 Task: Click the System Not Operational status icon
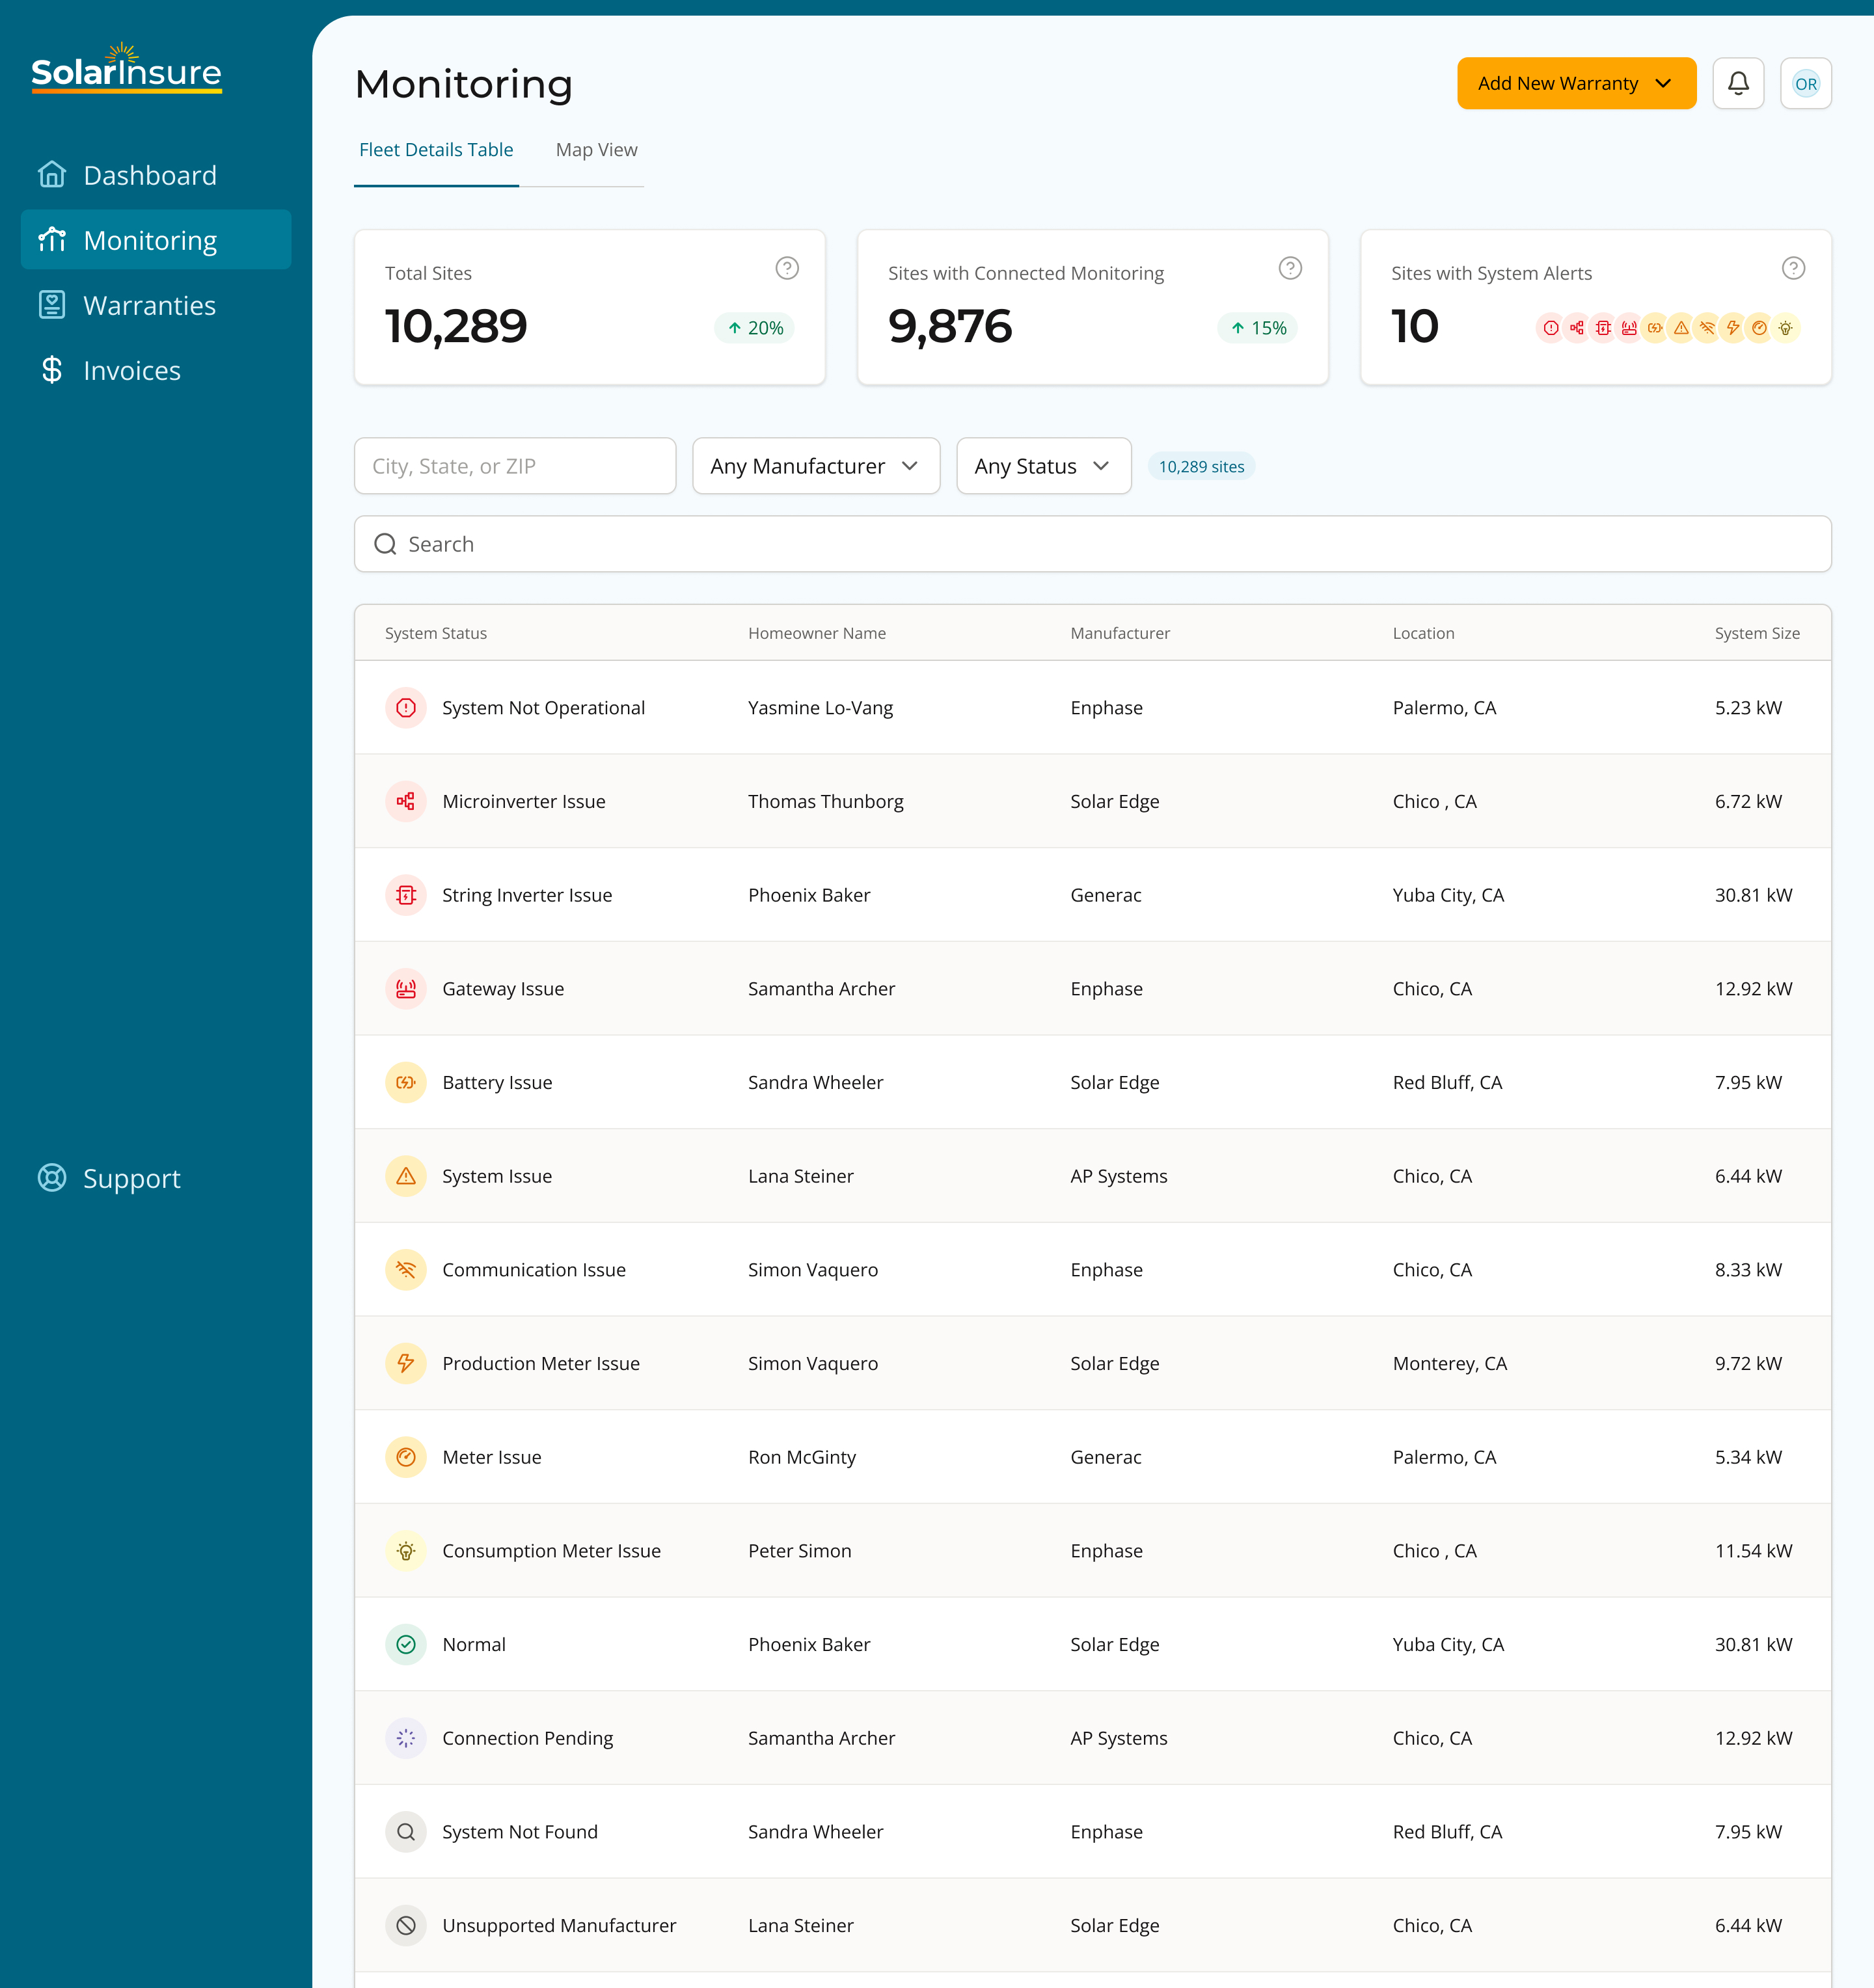pos(406,708)
